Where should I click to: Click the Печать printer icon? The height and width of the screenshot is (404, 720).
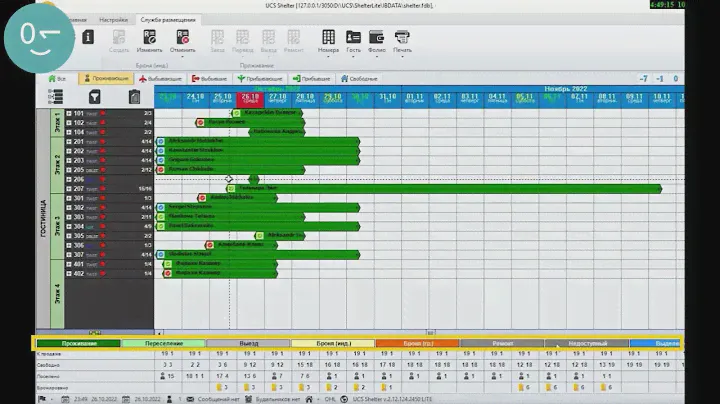402,40
